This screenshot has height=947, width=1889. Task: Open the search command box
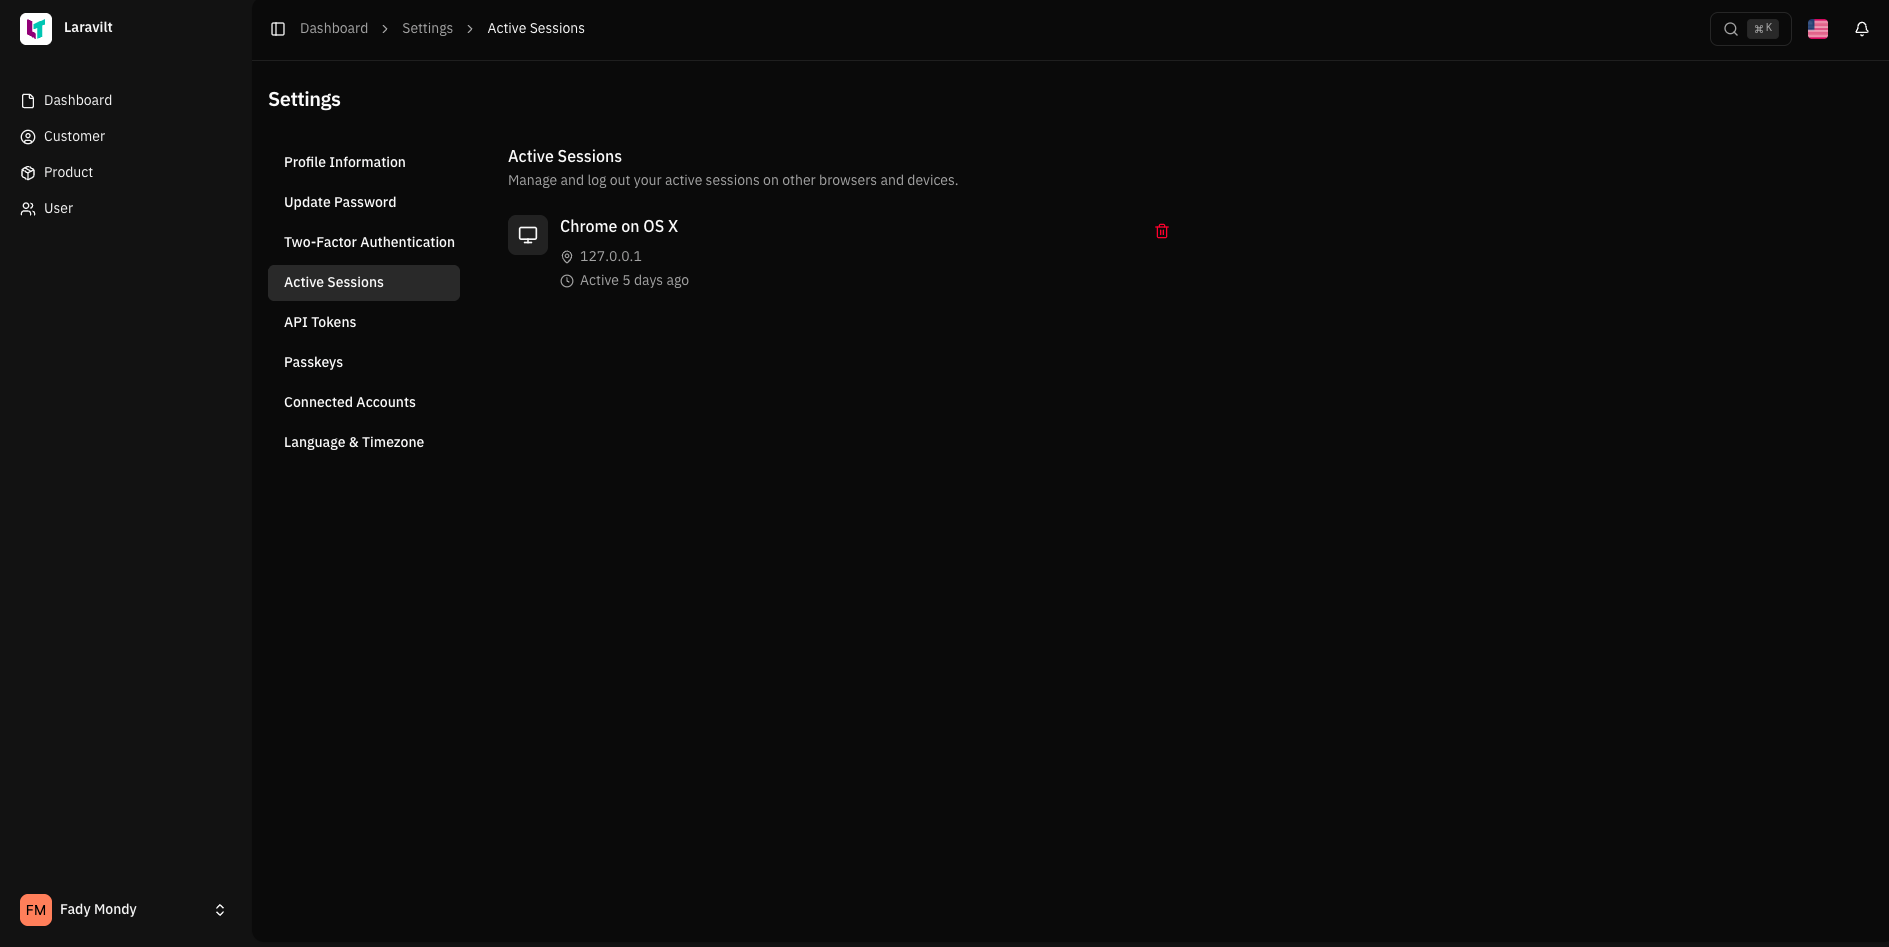(1750, 29)
